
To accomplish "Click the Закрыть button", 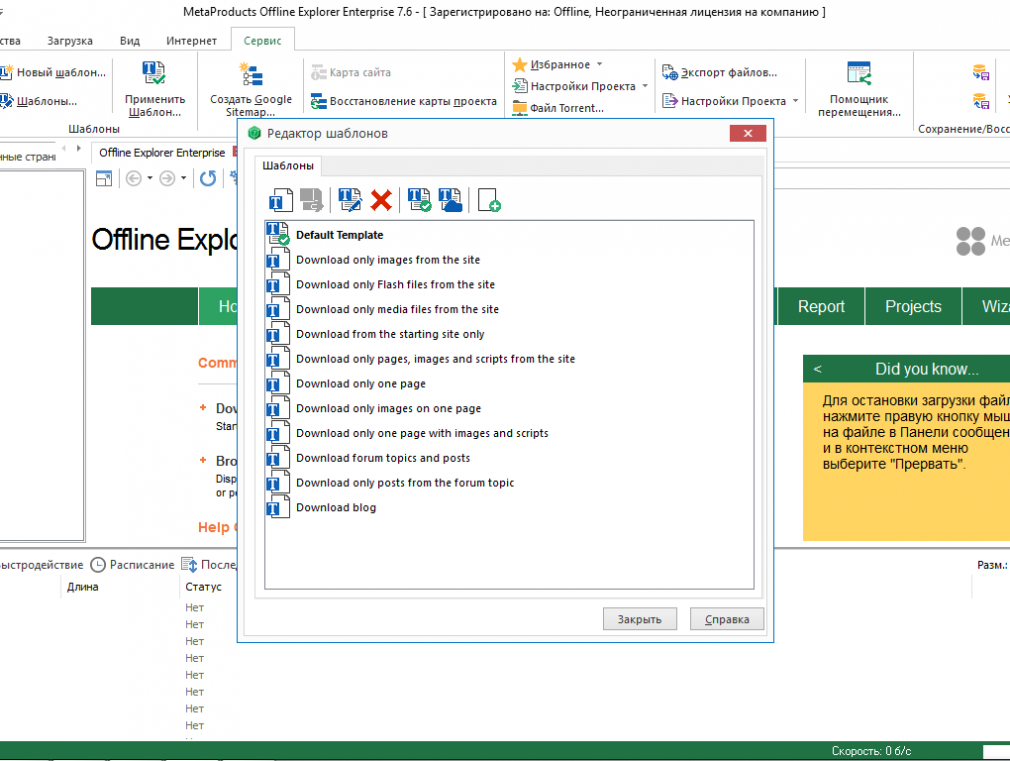I will 640,619.
